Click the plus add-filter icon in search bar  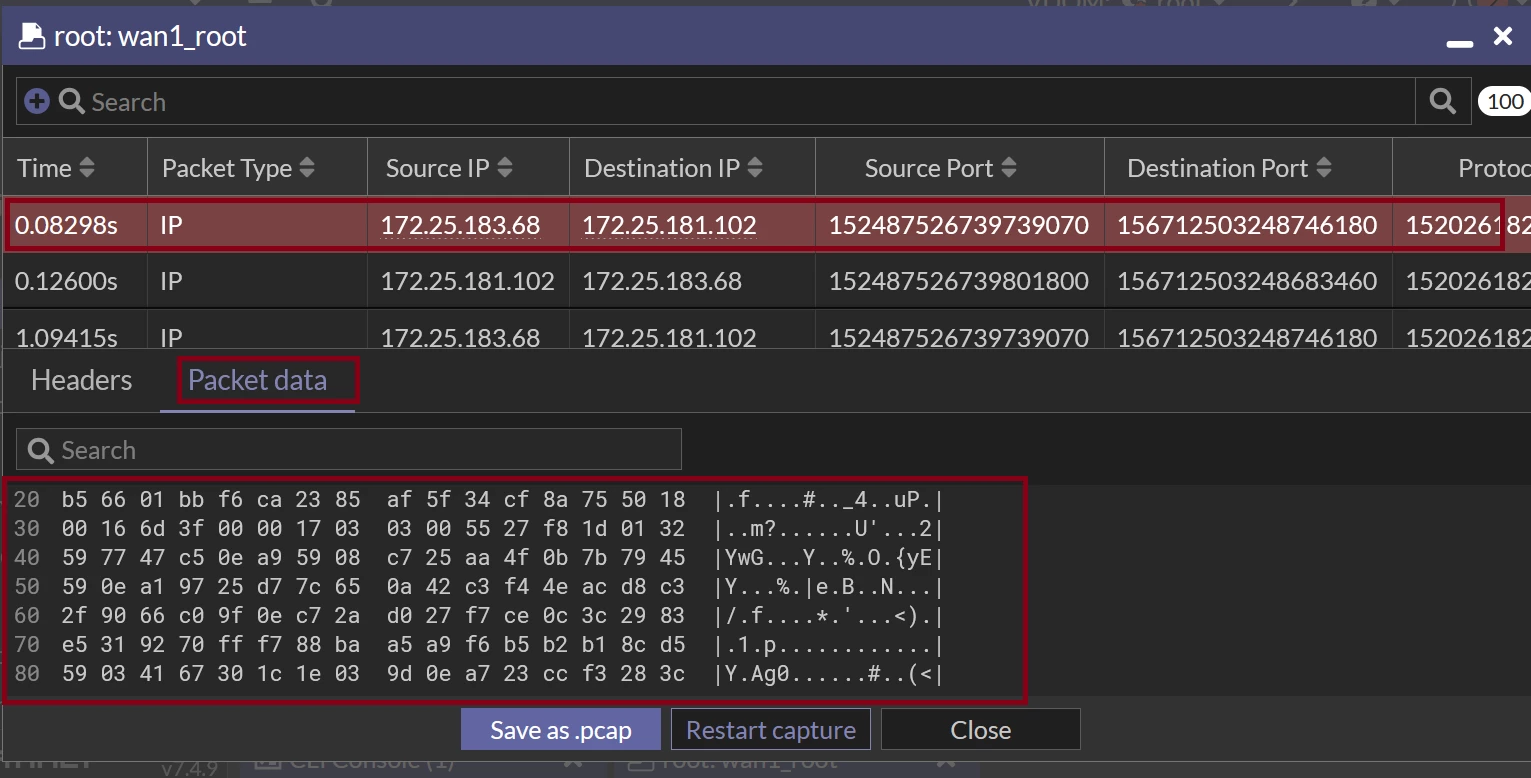click(x=37, y=101)
